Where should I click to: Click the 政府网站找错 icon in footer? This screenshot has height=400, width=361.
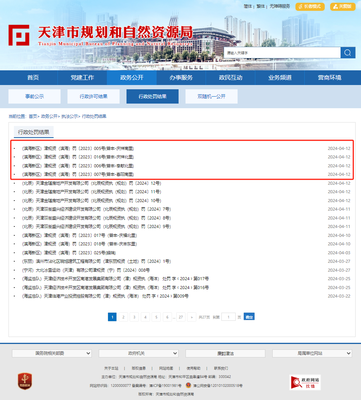[305, 382]
